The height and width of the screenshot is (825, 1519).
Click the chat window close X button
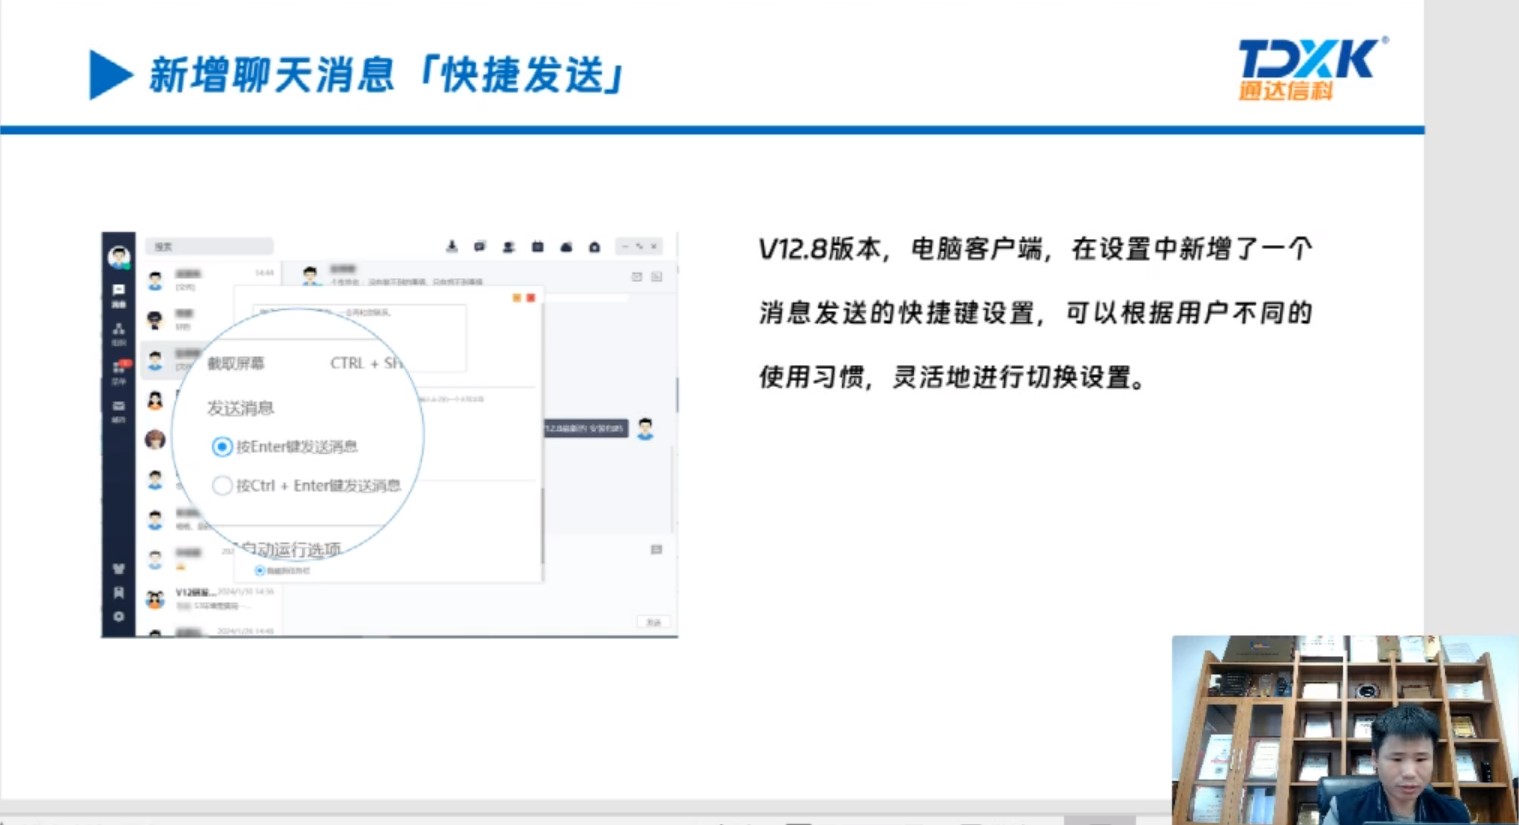[655, 246]
